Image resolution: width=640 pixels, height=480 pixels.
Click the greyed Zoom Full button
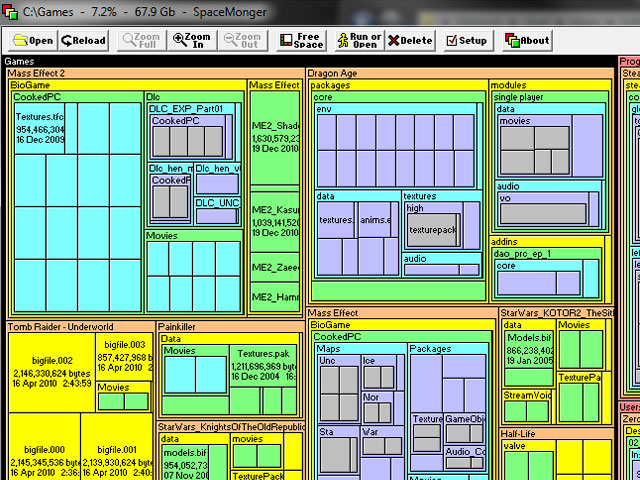(x=142, y=40)
